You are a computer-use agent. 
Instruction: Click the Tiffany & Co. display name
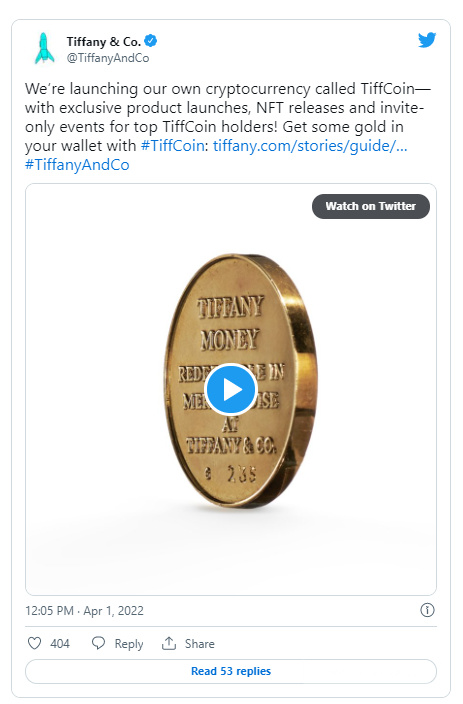point(104,42)
